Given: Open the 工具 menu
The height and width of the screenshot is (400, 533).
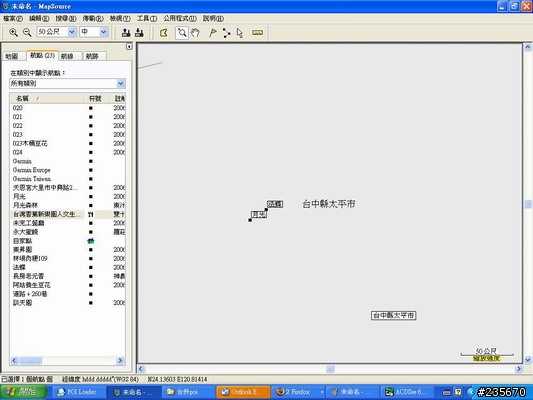Looking at the screenshot, I should [147, 19].
